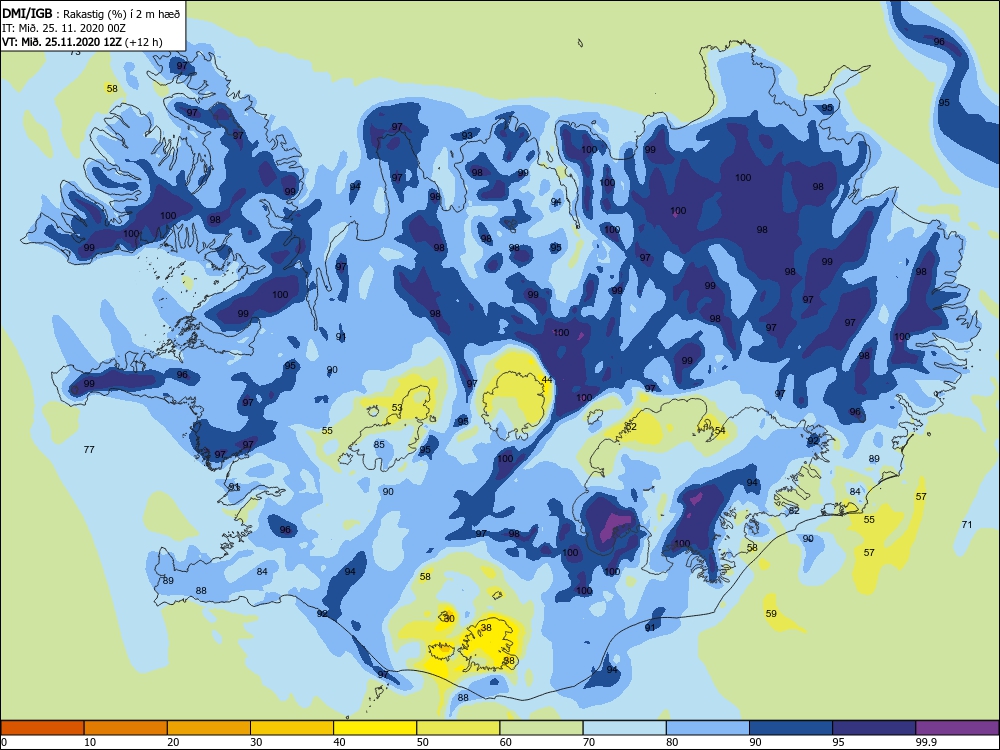Click the legend tick label 99.9
Screen dimensions: 1000x750
click(x=926, y=742)
